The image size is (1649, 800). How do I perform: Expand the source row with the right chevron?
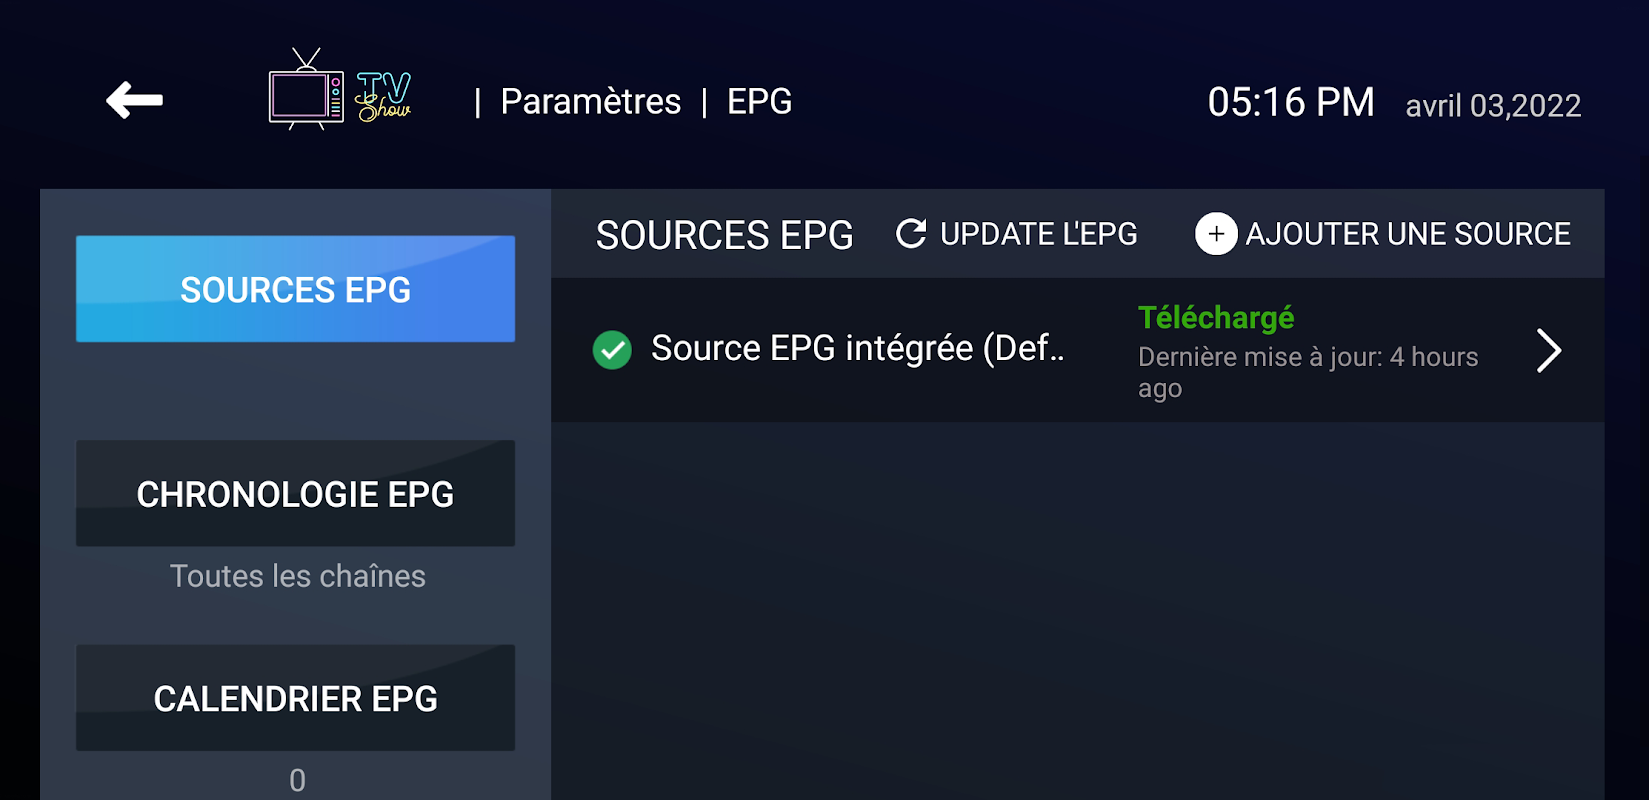1548,350
